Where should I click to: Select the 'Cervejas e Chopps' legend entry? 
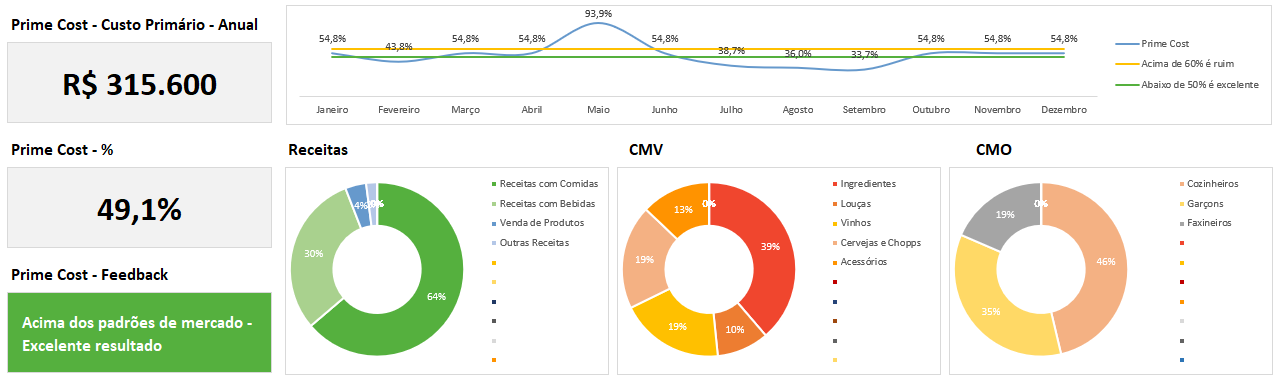click(x=877, y=242)
